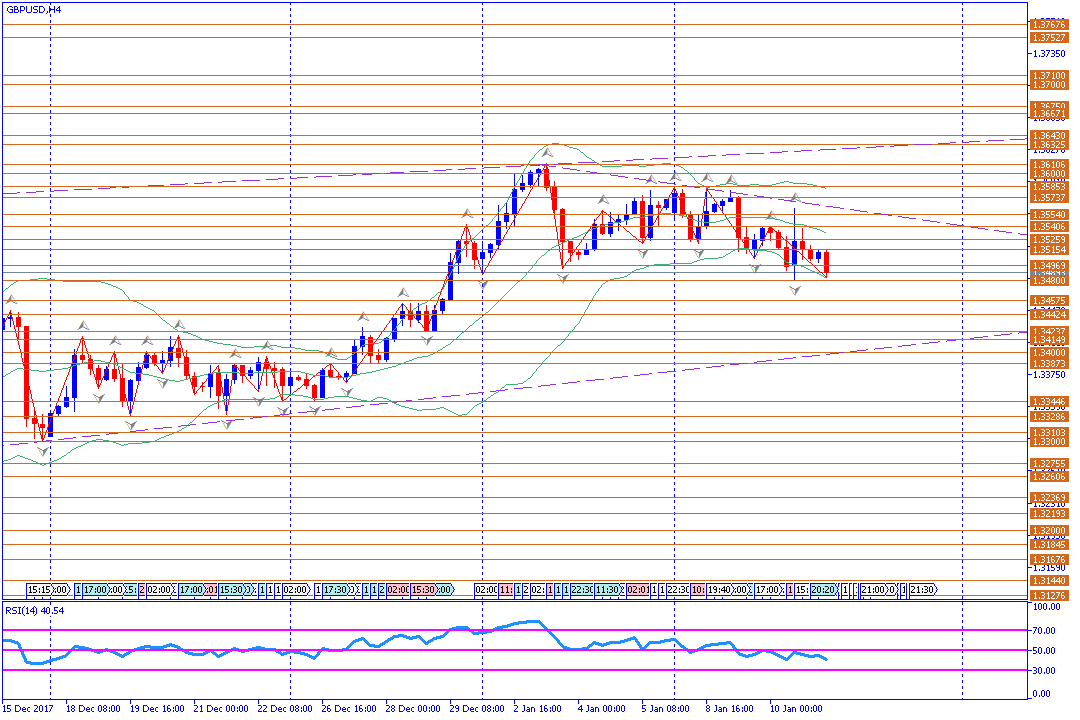Click the RSI 30.00 scale value
The image size is (1080, 720).
[x=1046, y=670]
